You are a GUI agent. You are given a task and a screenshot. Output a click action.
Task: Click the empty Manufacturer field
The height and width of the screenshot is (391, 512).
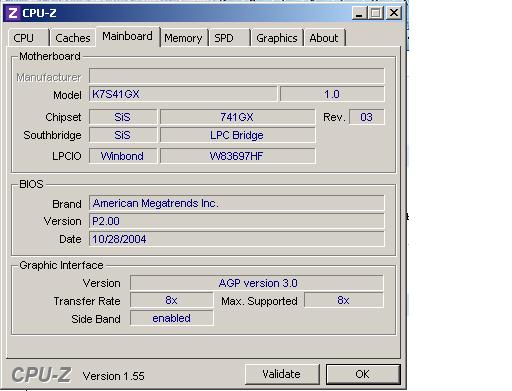pos(237,76)
